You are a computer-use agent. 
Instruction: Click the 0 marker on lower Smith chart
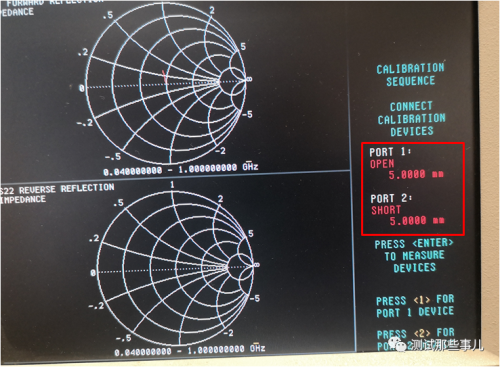(x=93, y=273)
